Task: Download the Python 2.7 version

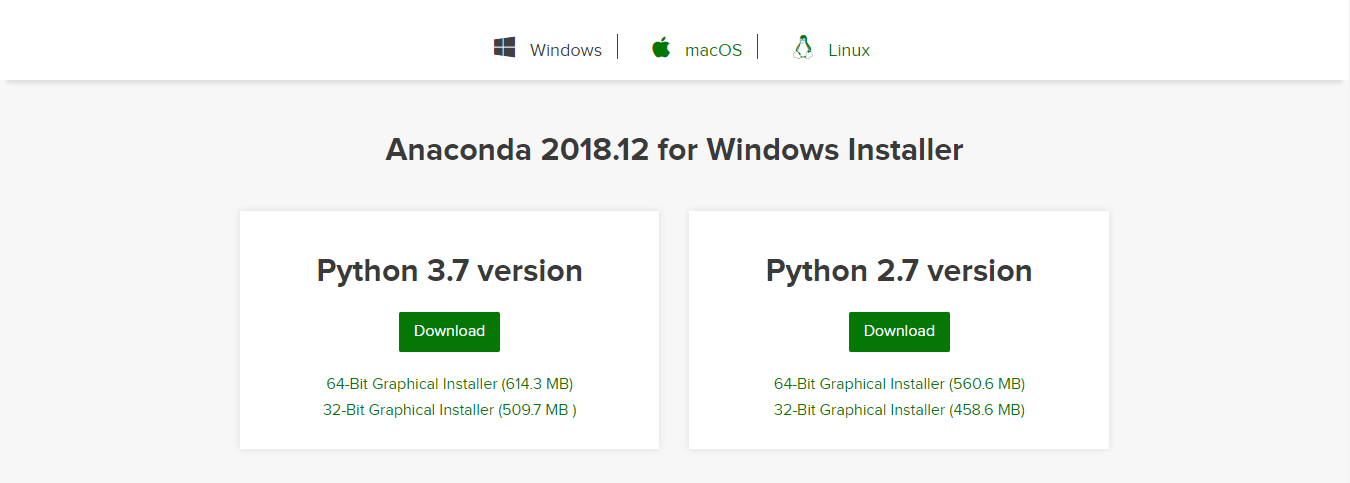Action: coord(899,332)
